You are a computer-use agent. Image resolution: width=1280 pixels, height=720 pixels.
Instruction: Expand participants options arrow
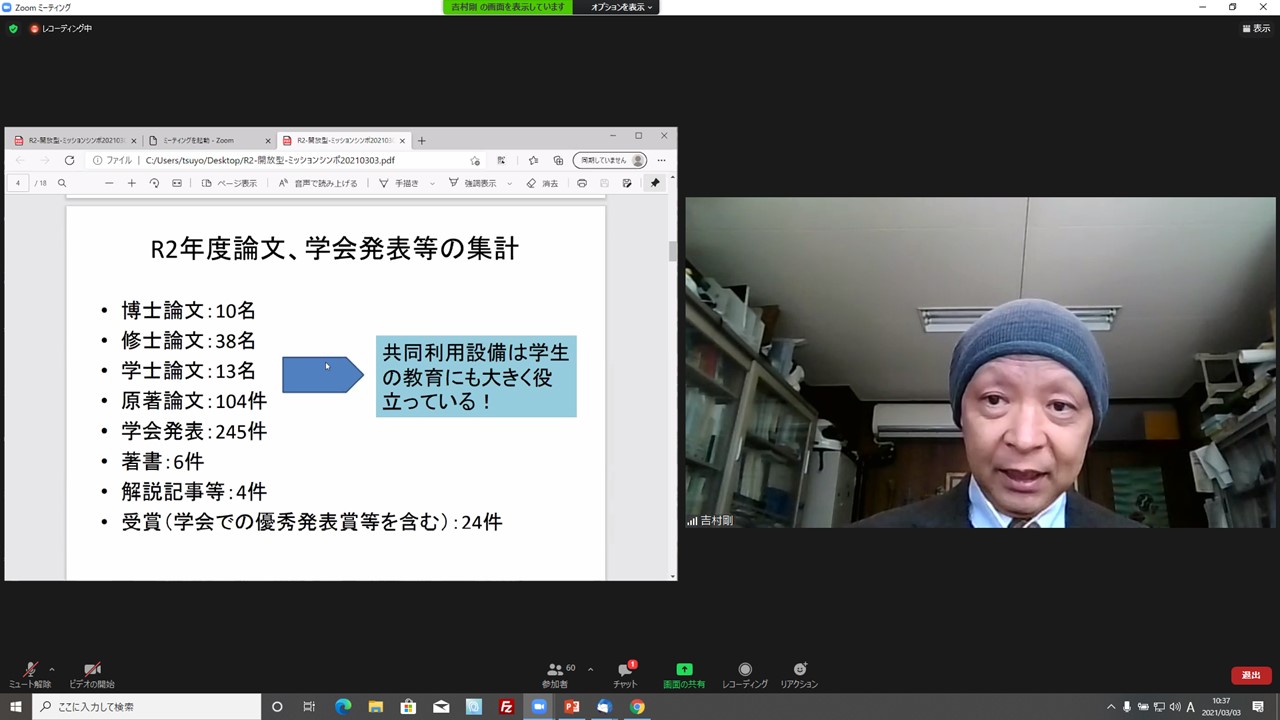(590, 669)
